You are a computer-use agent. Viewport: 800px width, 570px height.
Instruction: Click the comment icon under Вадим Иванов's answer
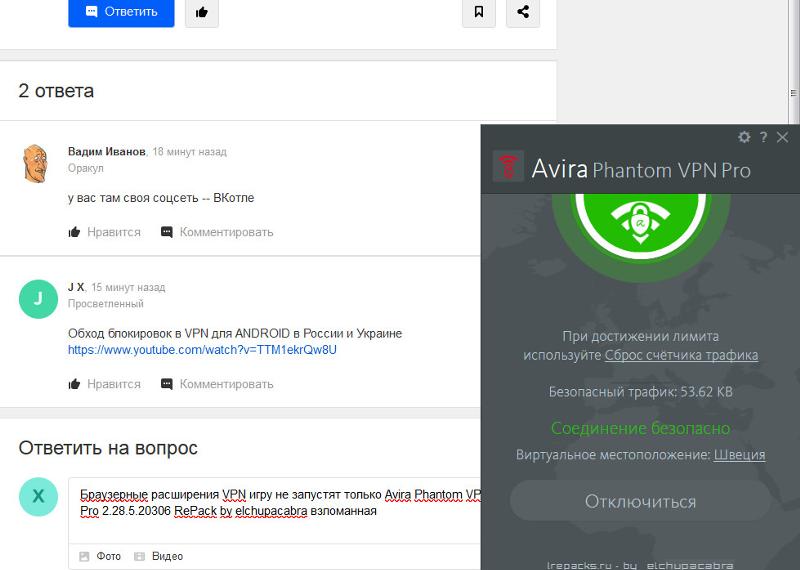tap(167, 232)
